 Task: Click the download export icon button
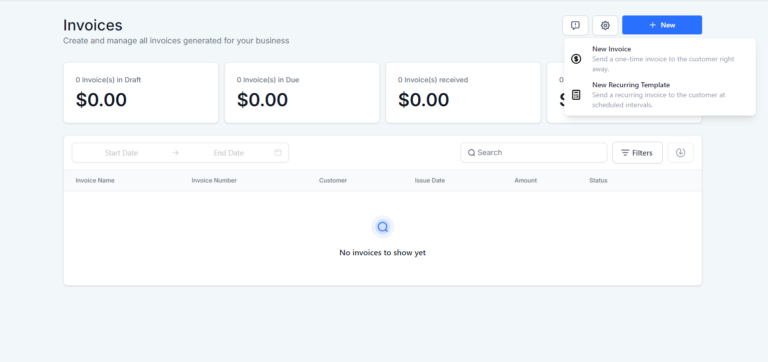(680, 153)
